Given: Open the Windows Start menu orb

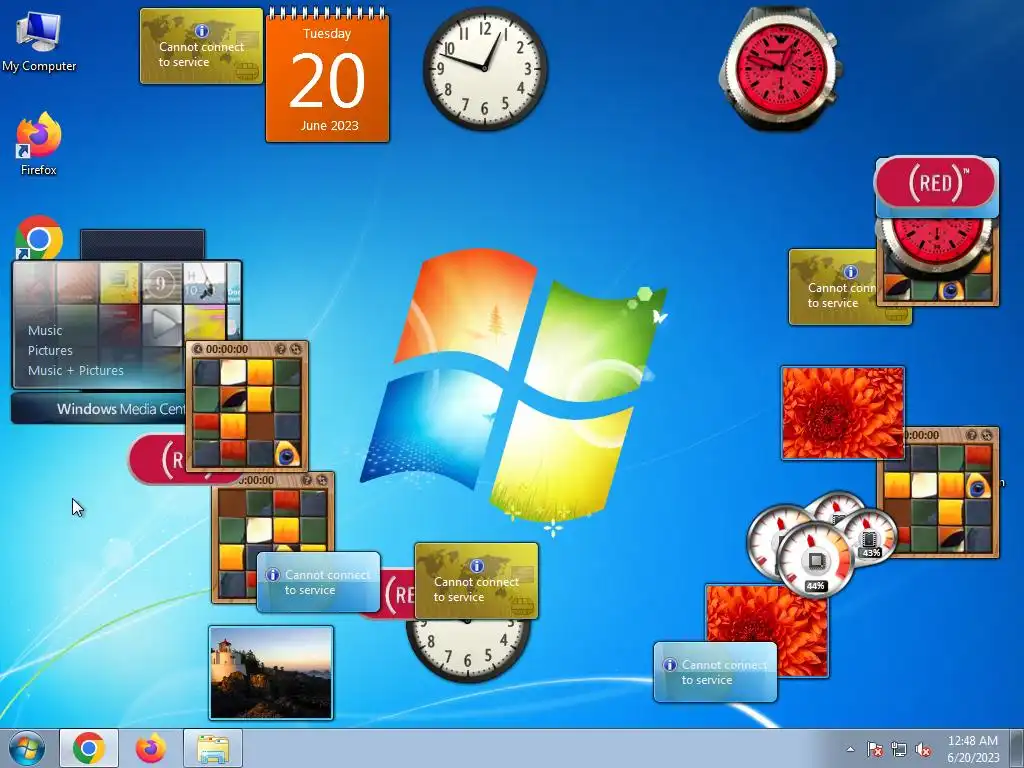Looking at the screenshot, I should click(27, 748).
